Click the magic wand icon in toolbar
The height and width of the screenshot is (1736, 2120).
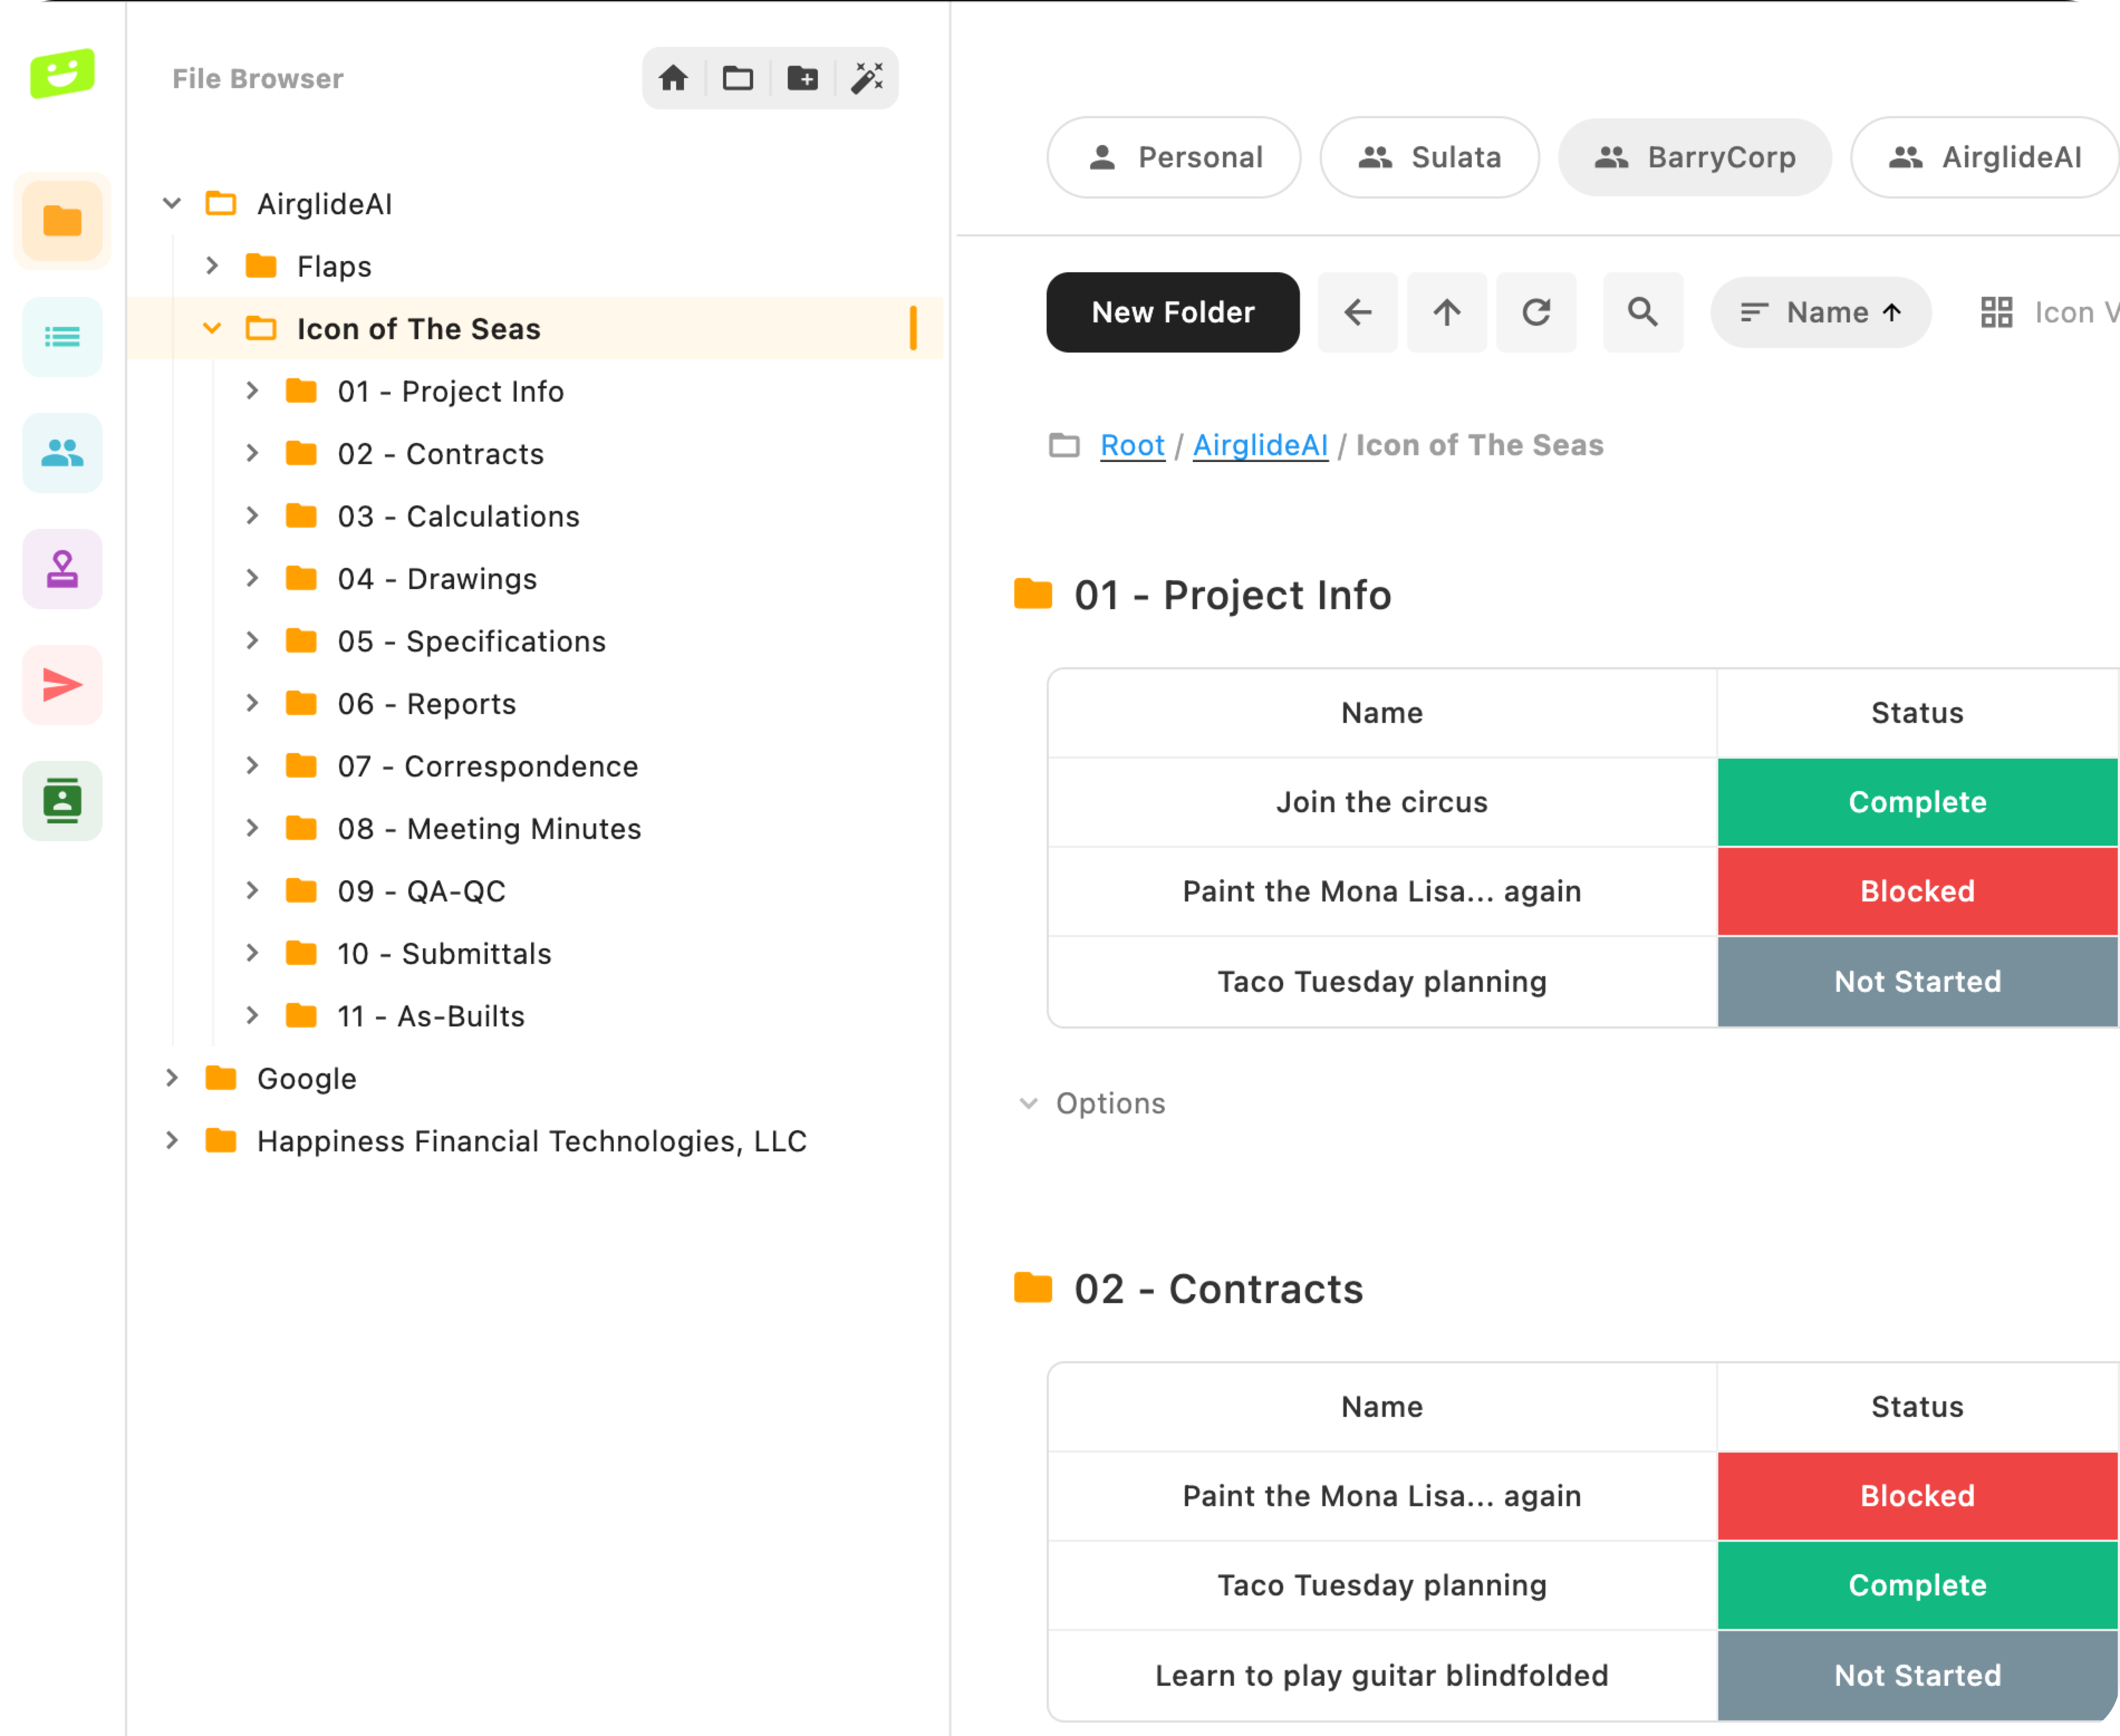coord(867,78)
